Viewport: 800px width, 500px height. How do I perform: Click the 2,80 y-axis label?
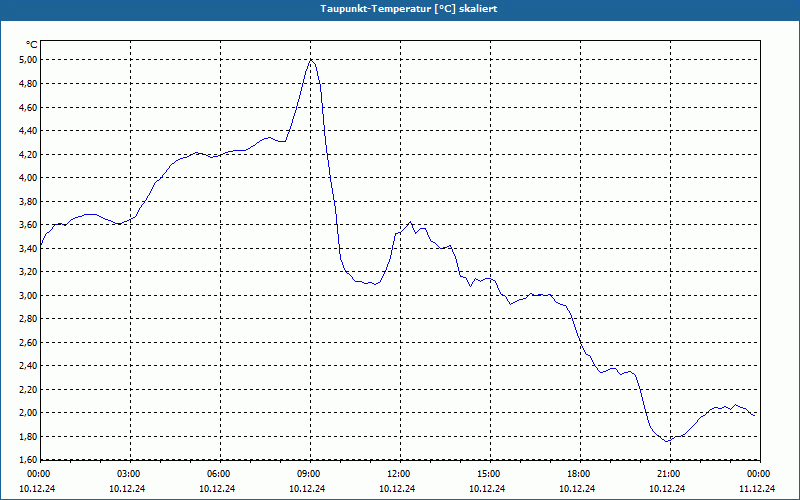tap(29, 319)
